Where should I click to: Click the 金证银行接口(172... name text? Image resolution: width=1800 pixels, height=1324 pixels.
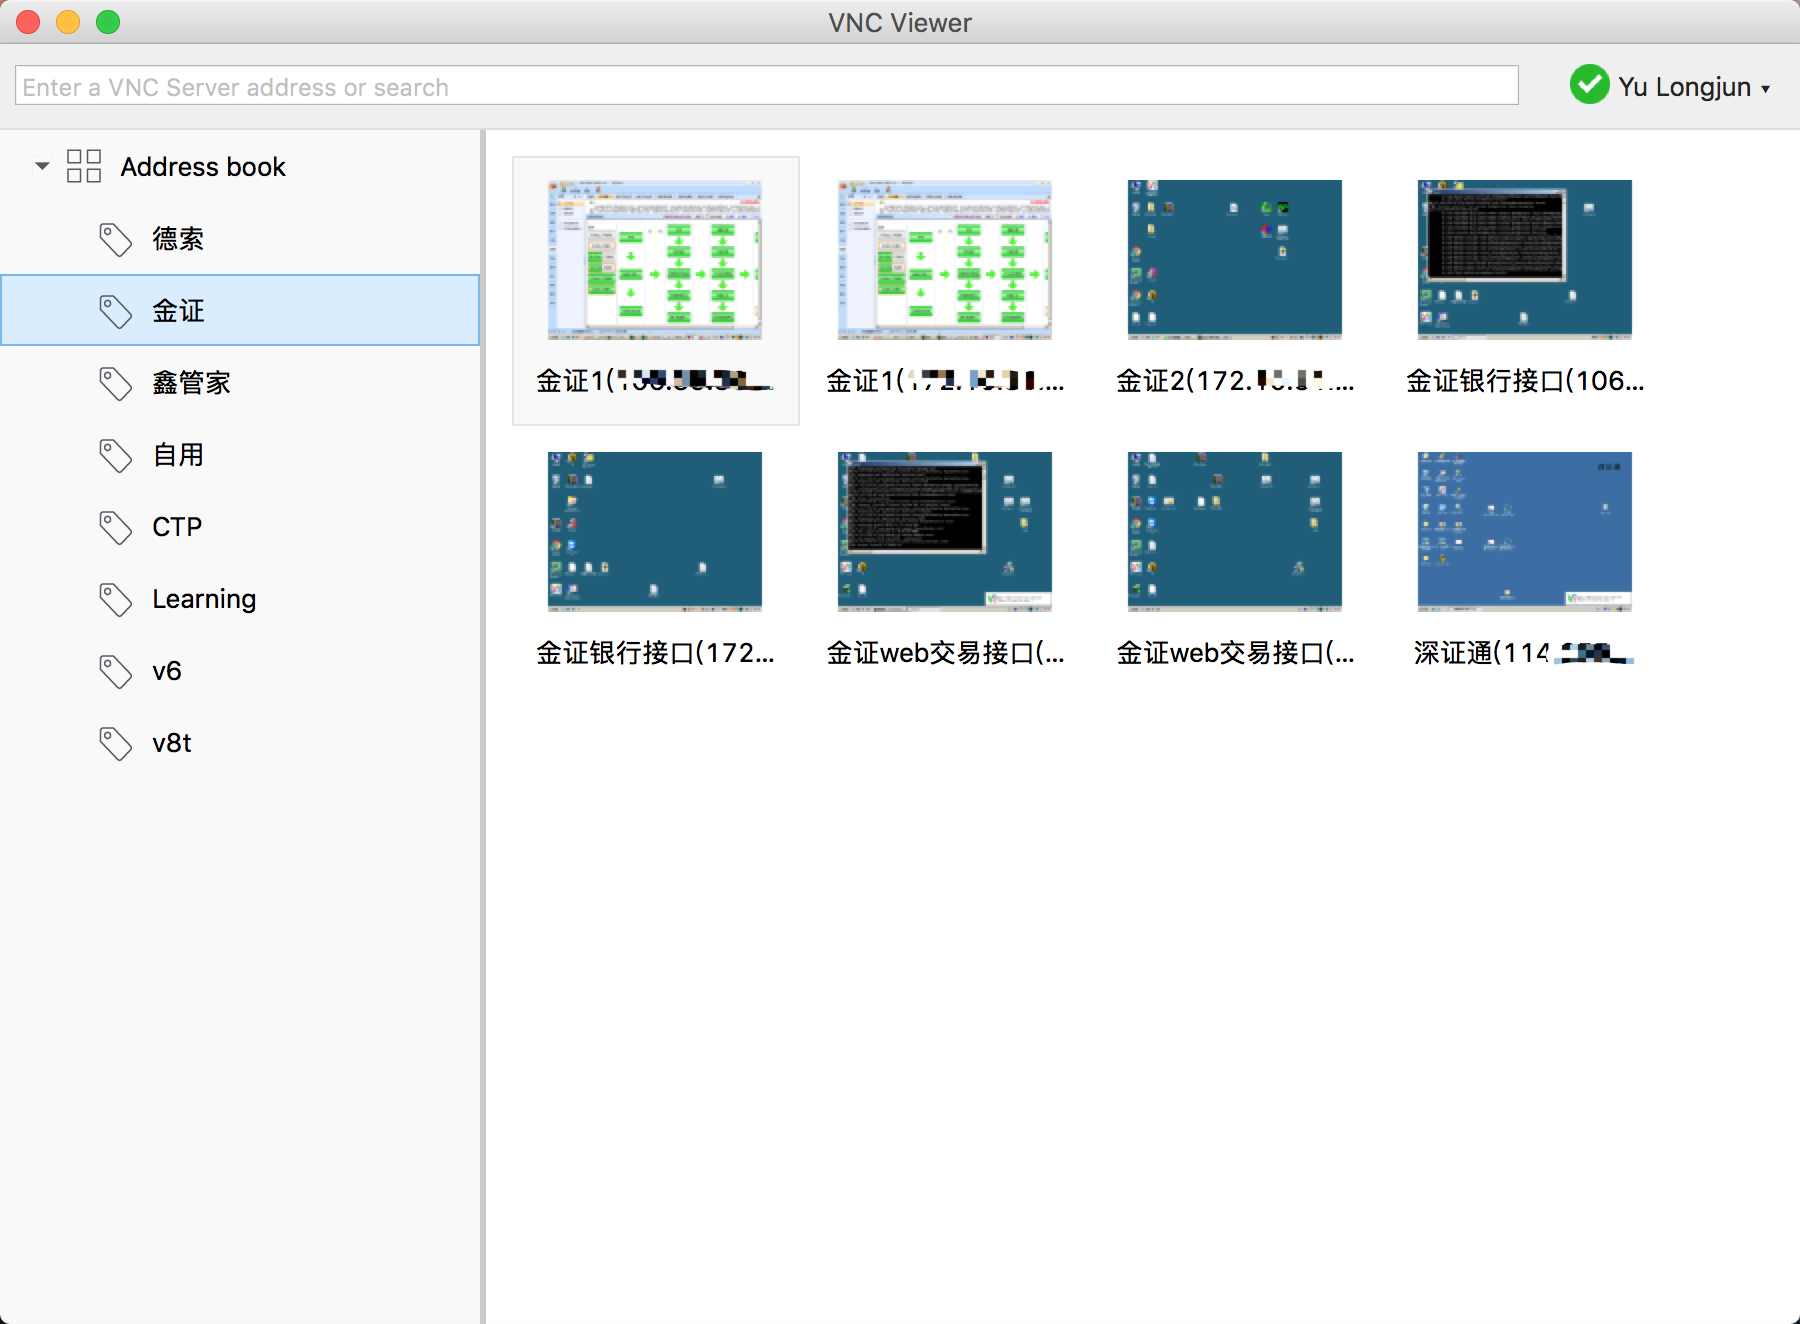655,653
